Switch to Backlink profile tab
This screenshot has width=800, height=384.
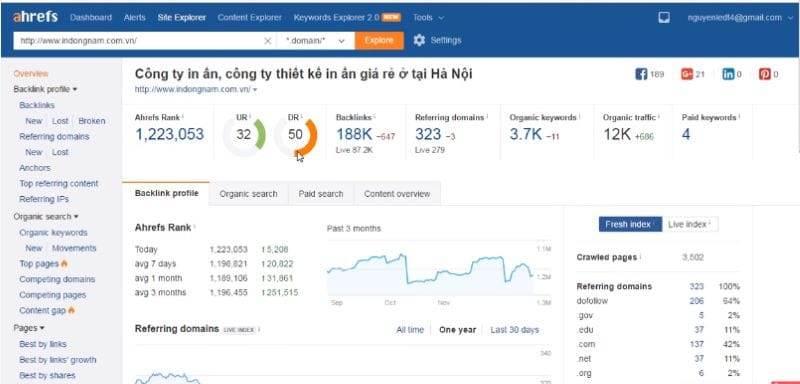pyautogui.click(x=166, y=193)
